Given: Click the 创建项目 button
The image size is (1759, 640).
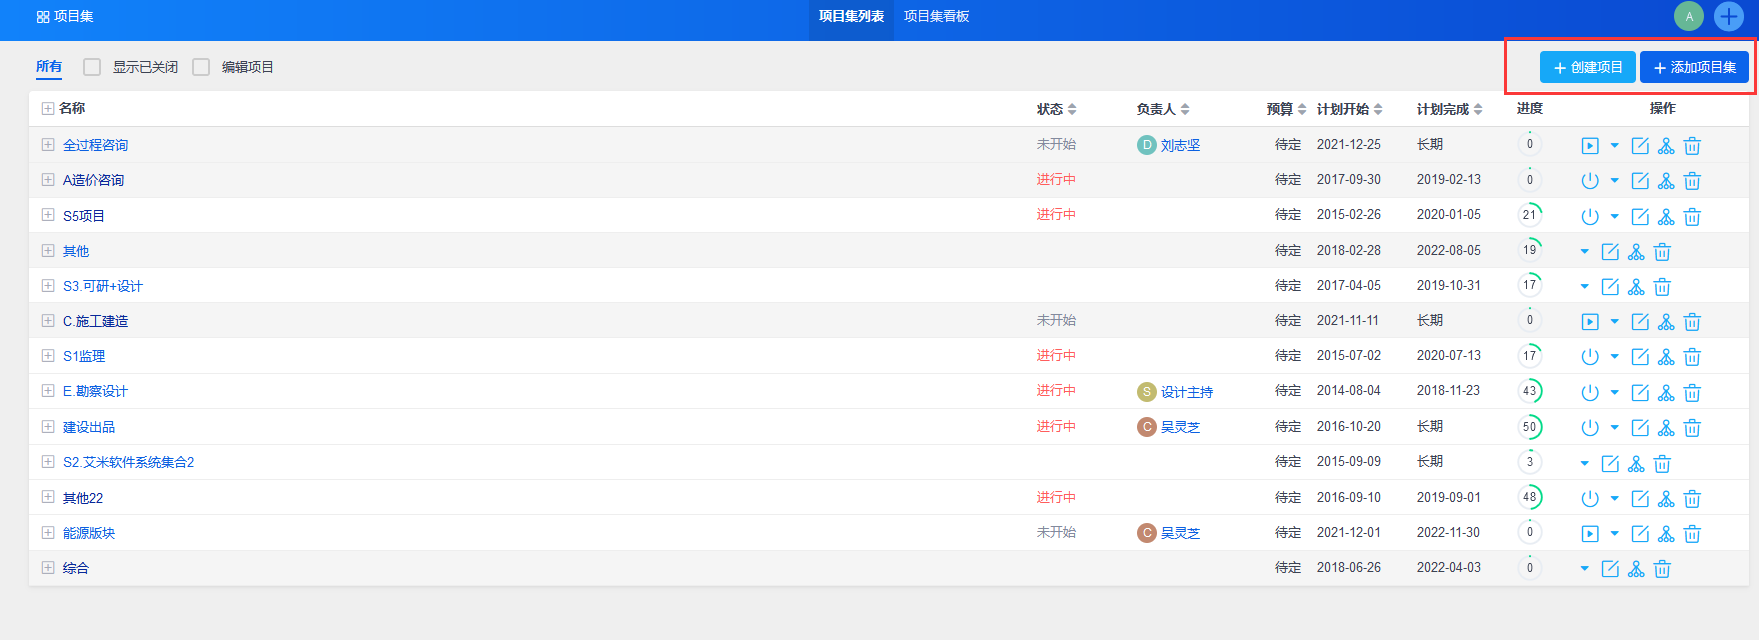Looking at the screenshot, I should [x=1588, y=67].
